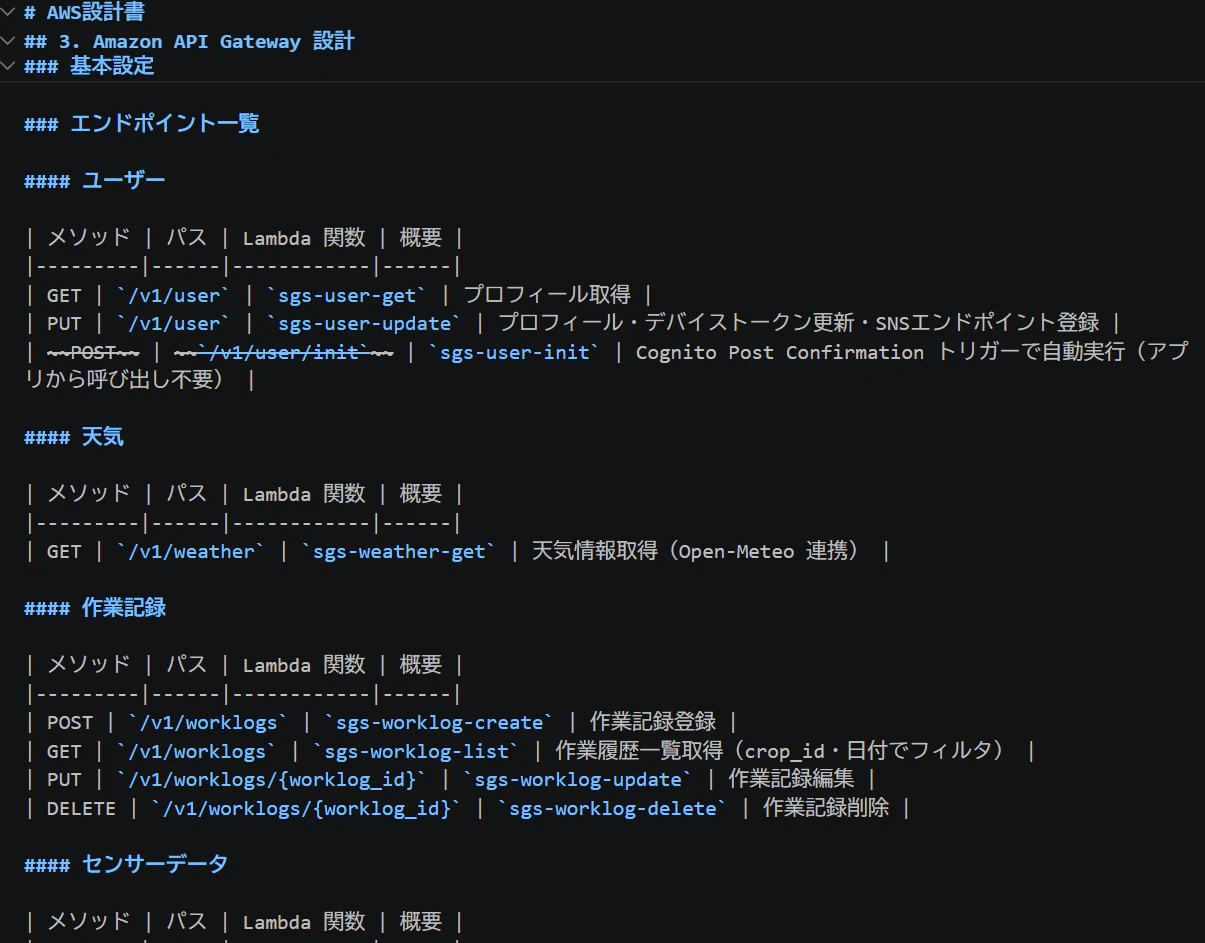This screenshot has height=943, width=1205.
Task: Collapse the Amazon API Gateway 設計 chevron
Action: (8, 41)
